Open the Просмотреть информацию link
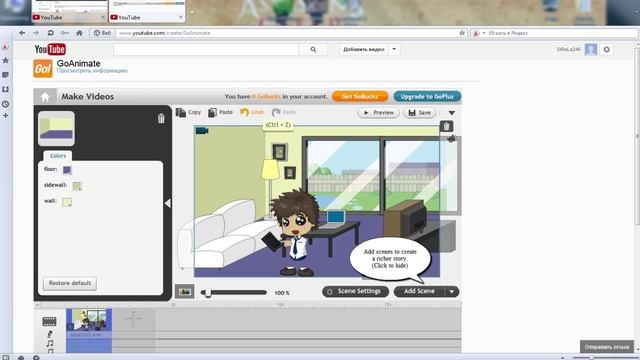This screenshot has width=640, height=360. tap(92, 71)
